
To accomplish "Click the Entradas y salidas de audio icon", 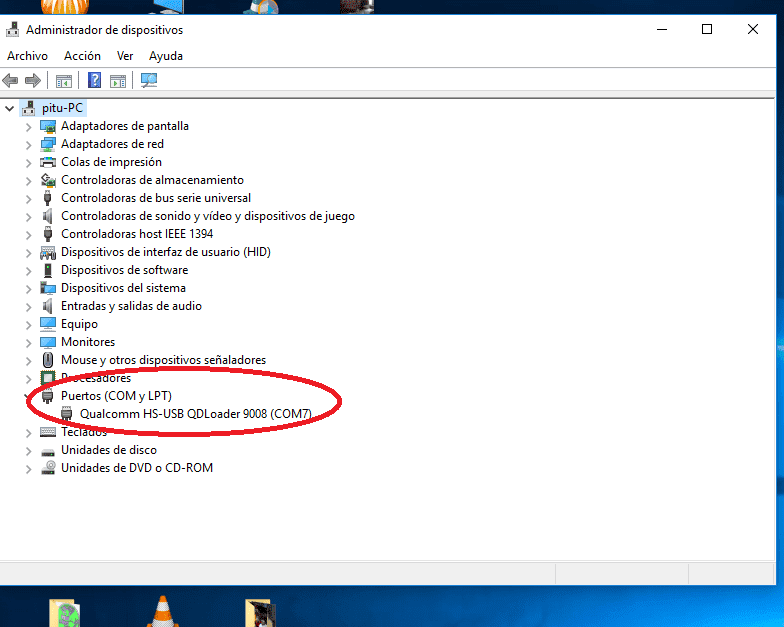I will pos(48,306).
